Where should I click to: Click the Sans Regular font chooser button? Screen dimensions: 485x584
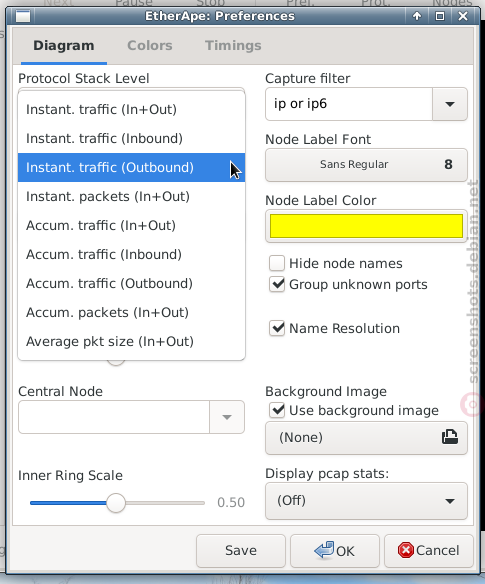pos(366,165)
